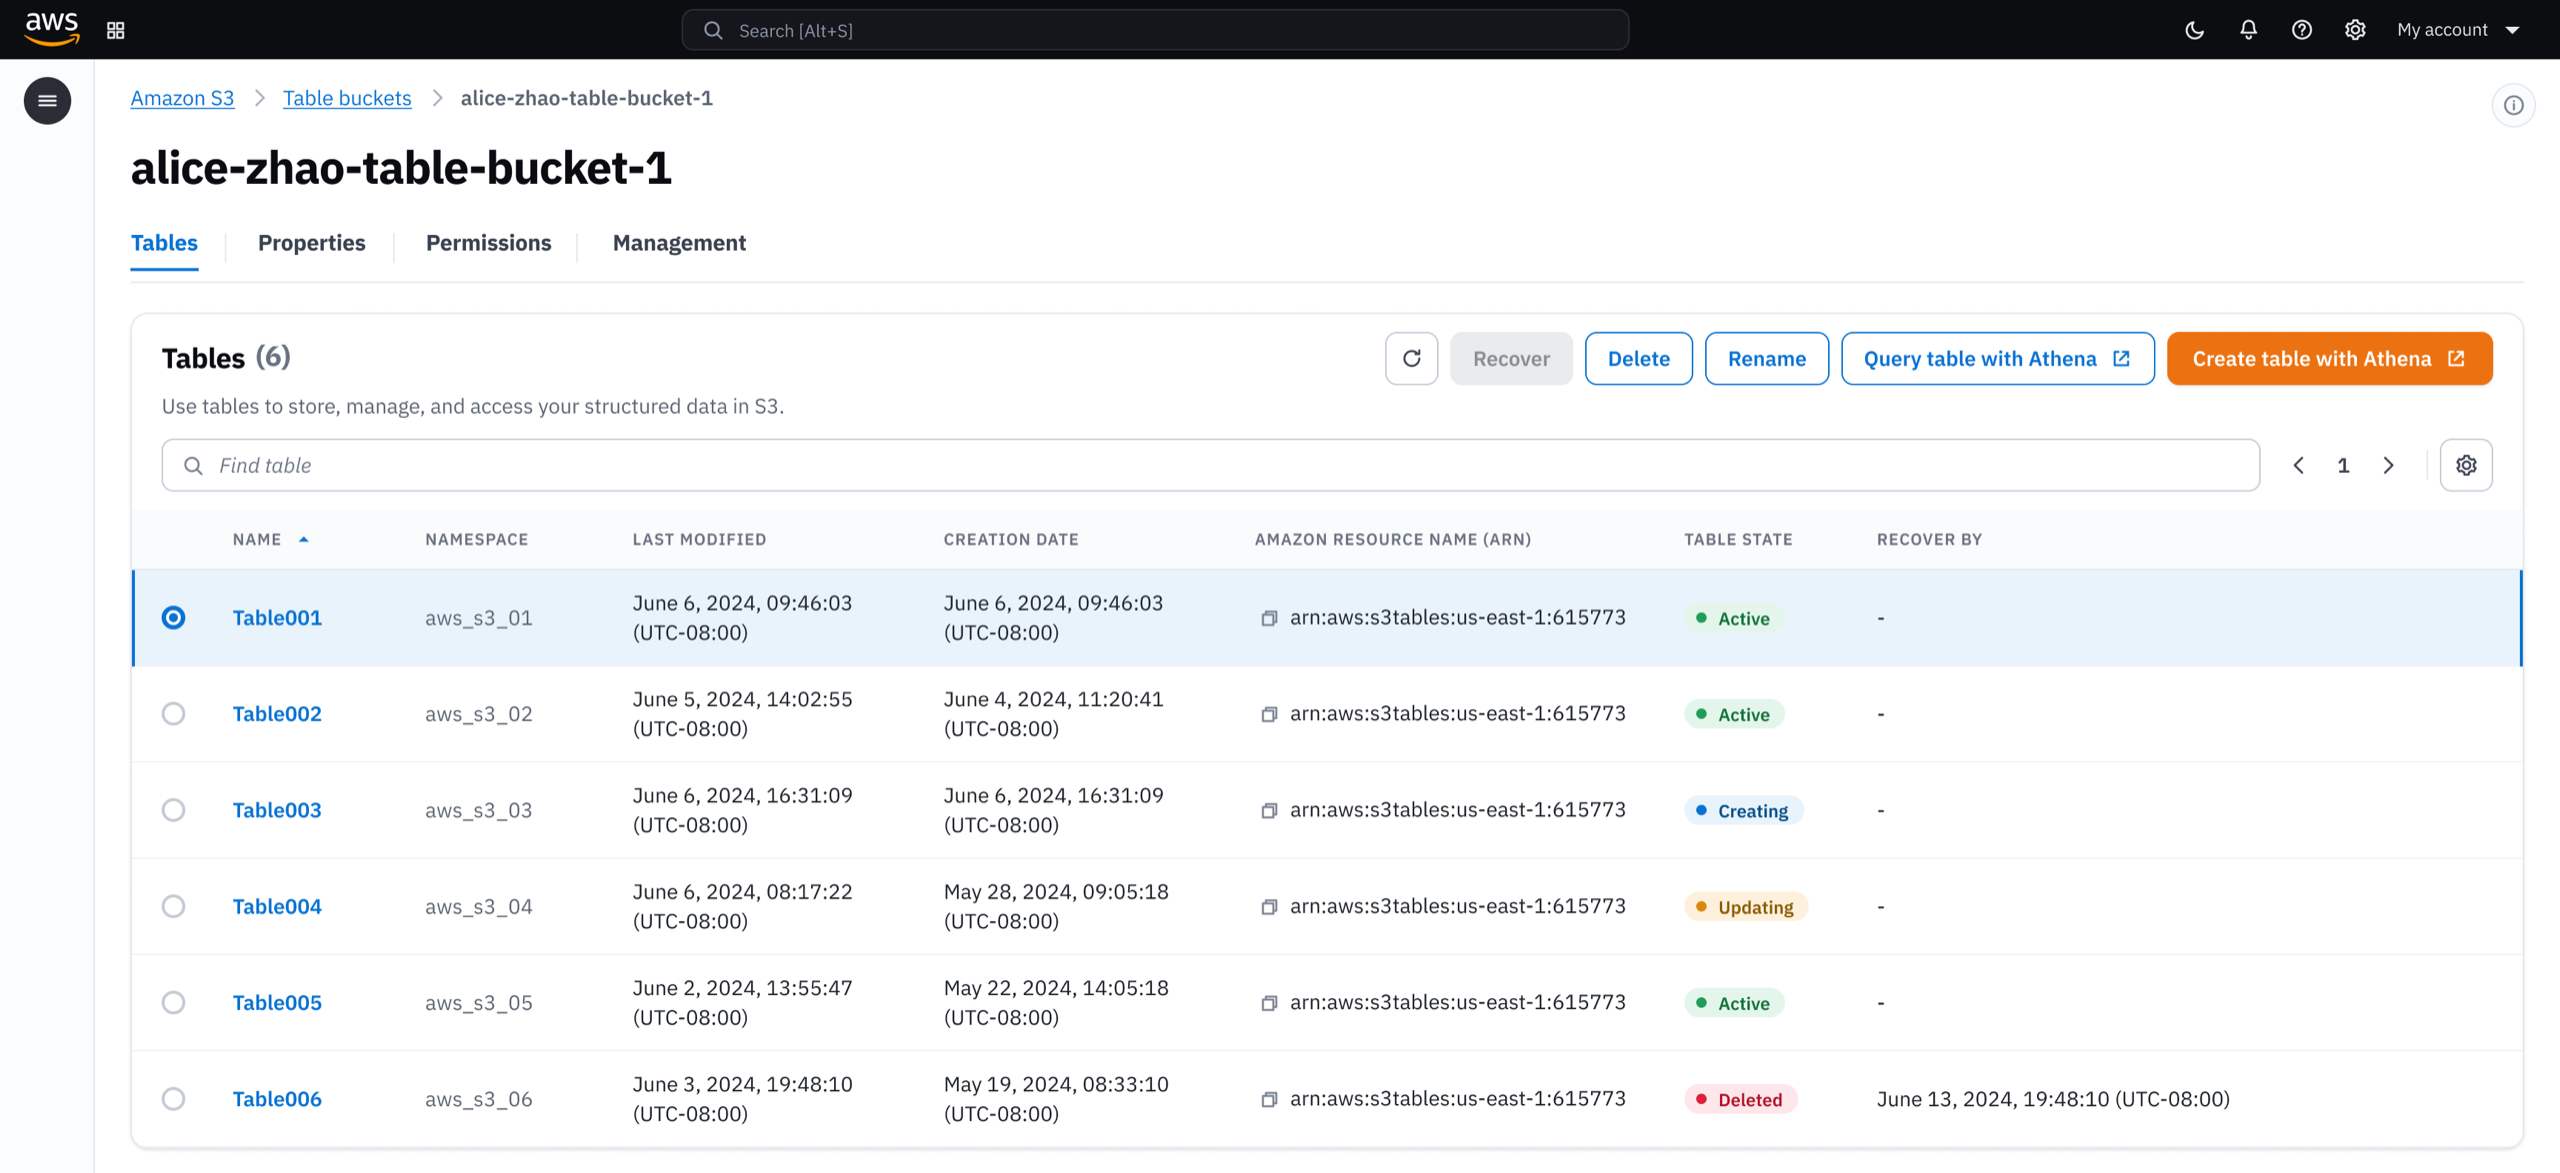Toggle dark mode moon icon
The image size is (2560, 1173).
pyautogui.click(x=2194, y=30)
